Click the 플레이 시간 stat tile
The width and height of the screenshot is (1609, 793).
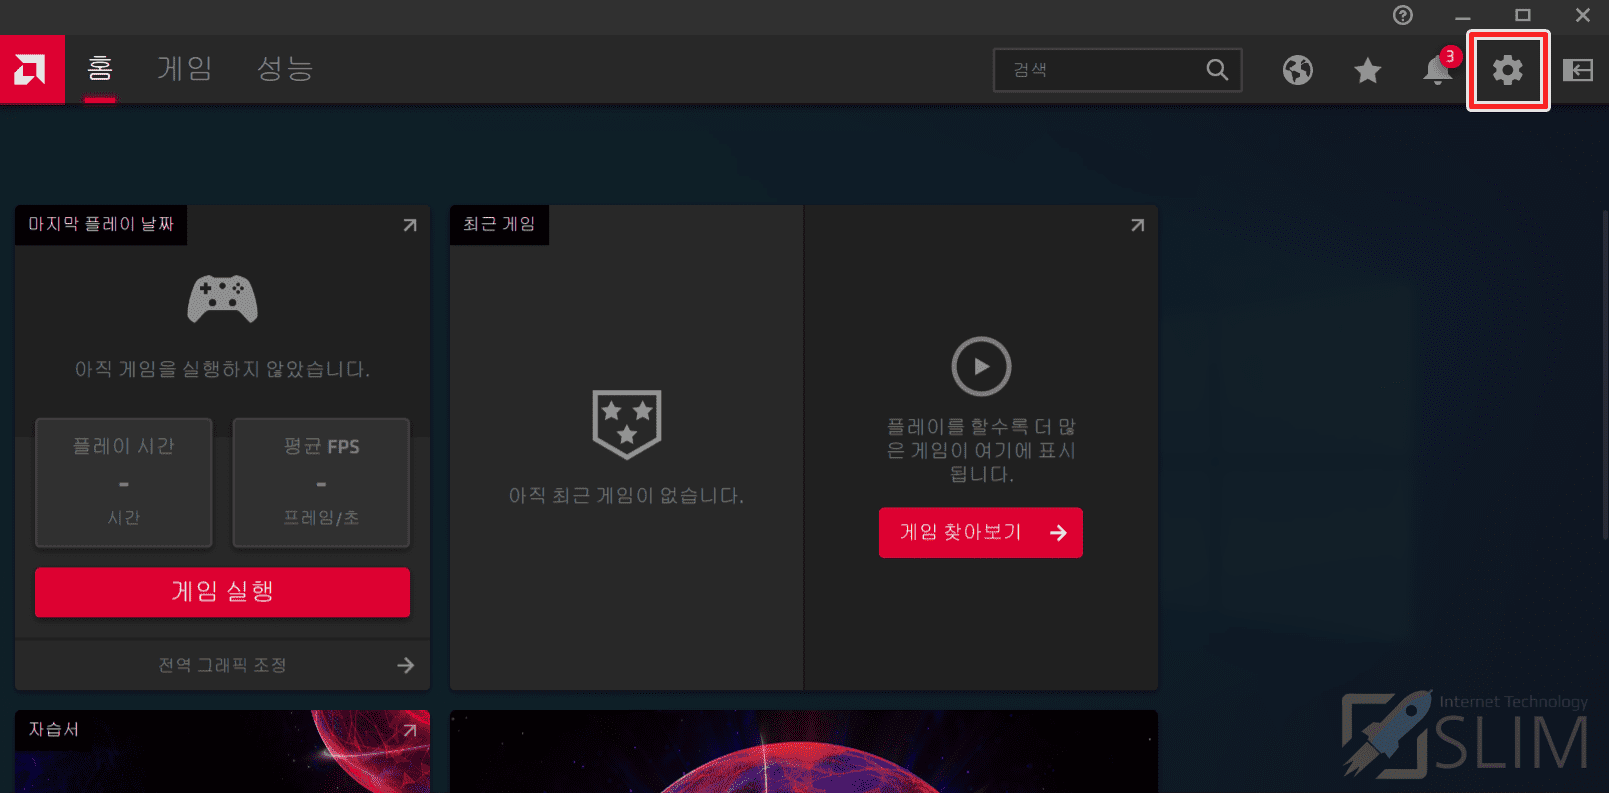coord(124,483)
